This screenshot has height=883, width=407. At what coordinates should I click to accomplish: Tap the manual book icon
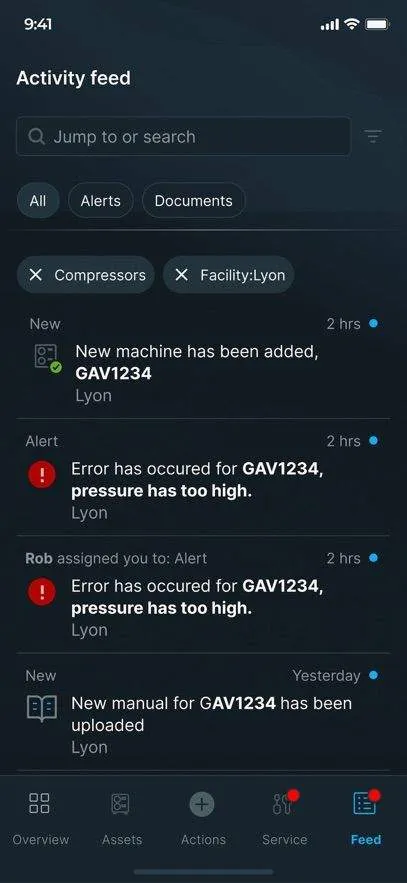42,708
